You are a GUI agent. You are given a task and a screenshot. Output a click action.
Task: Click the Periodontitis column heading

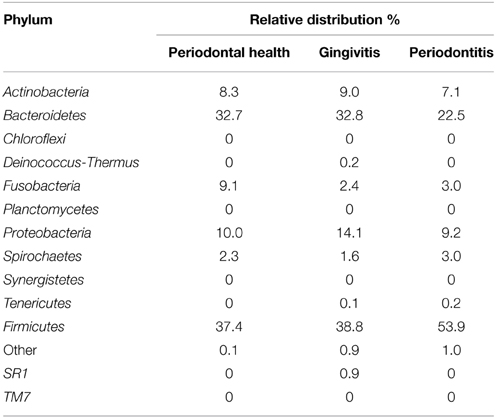(451, 52)
